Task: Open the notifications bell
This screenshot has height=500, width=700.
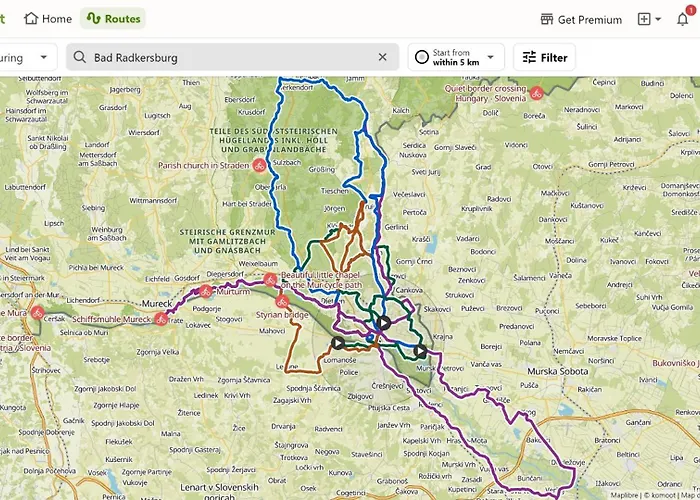Action: coord(682,19)
